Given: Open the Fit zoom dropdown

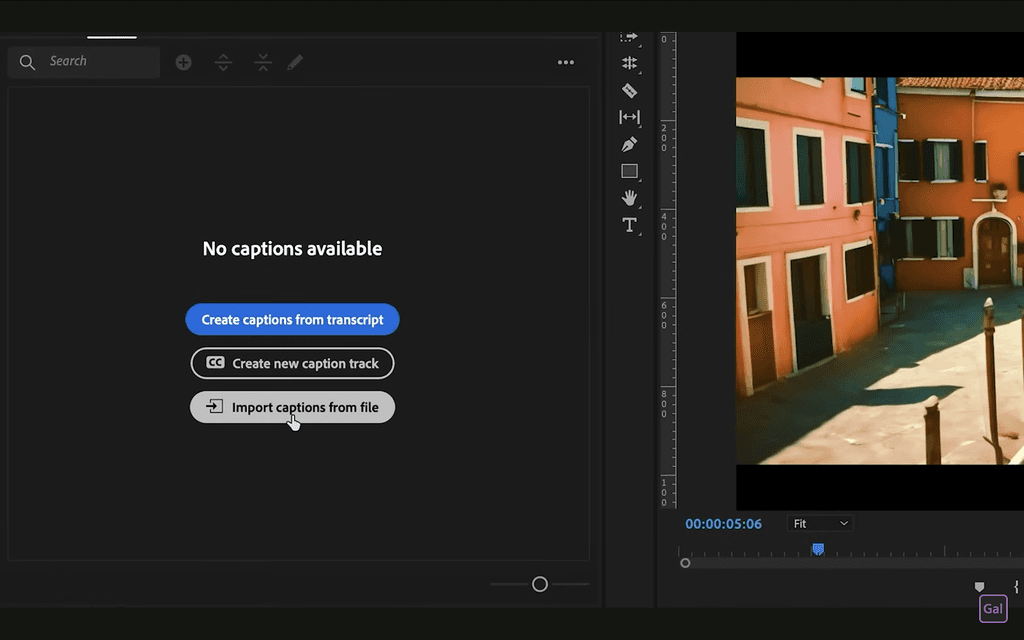Looking at the screenshot, I should [819, 523].
